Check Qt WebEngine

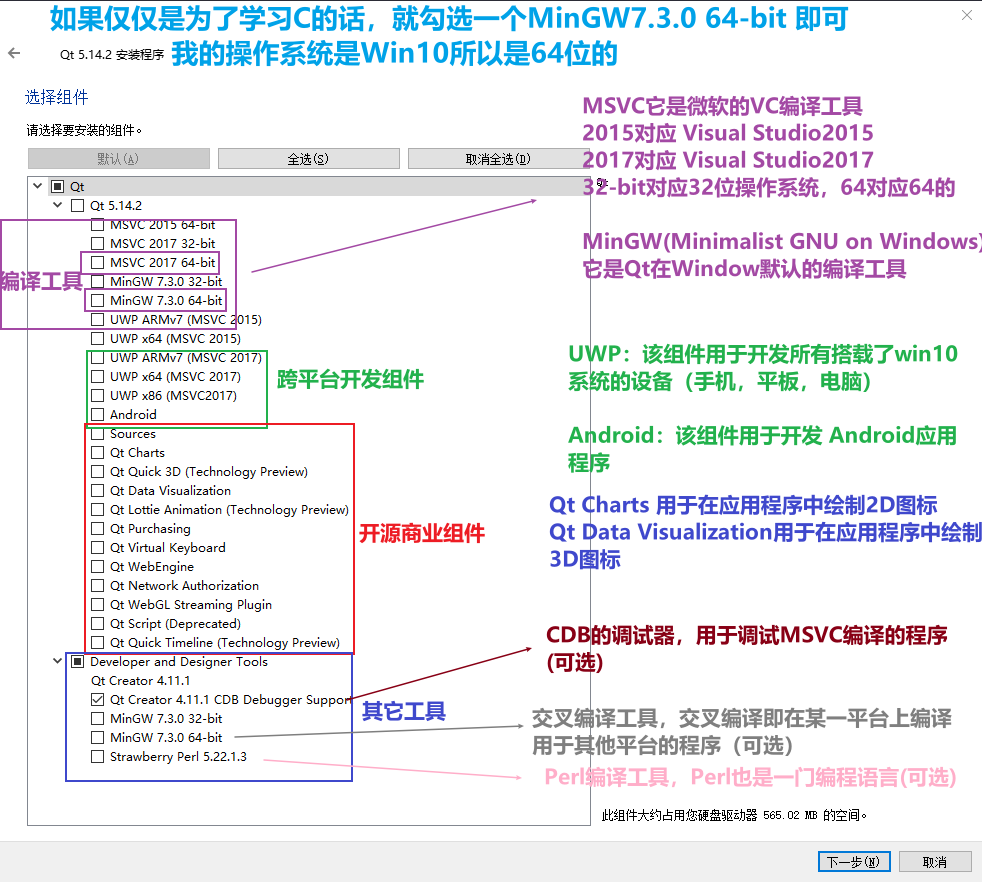pyautogui.click(x=98, y=566)
